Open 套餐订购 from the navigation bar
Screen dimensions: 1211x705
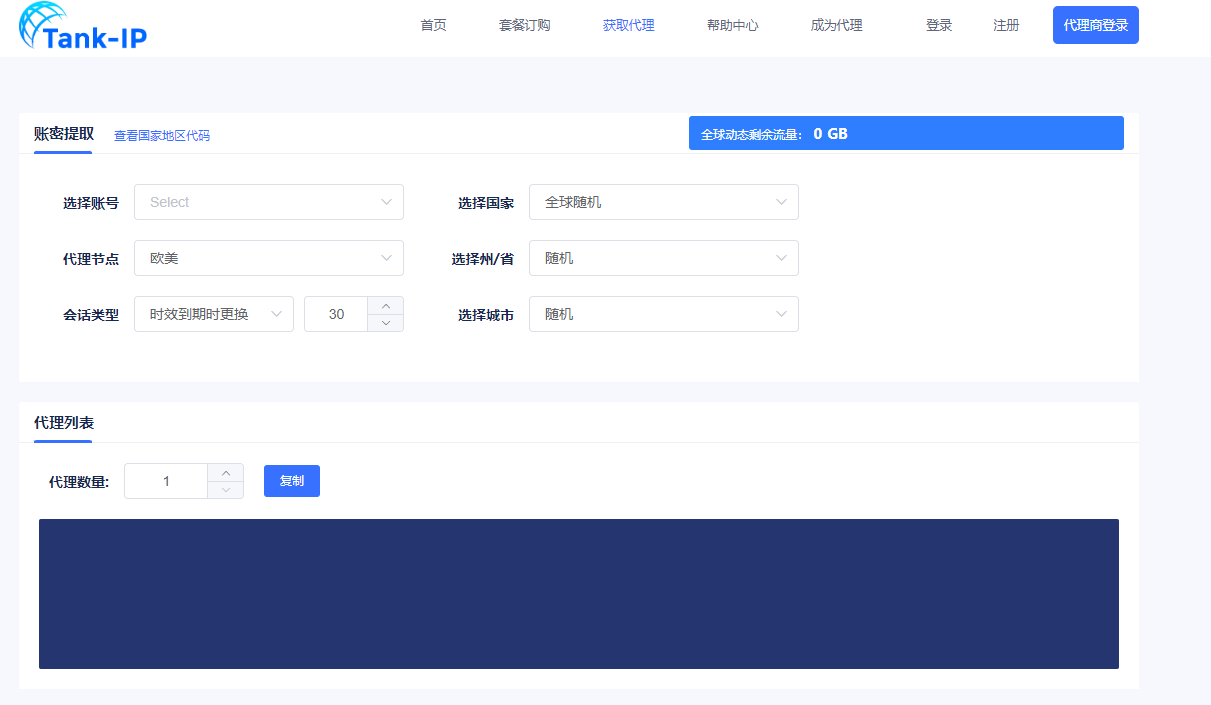point(524,25)
